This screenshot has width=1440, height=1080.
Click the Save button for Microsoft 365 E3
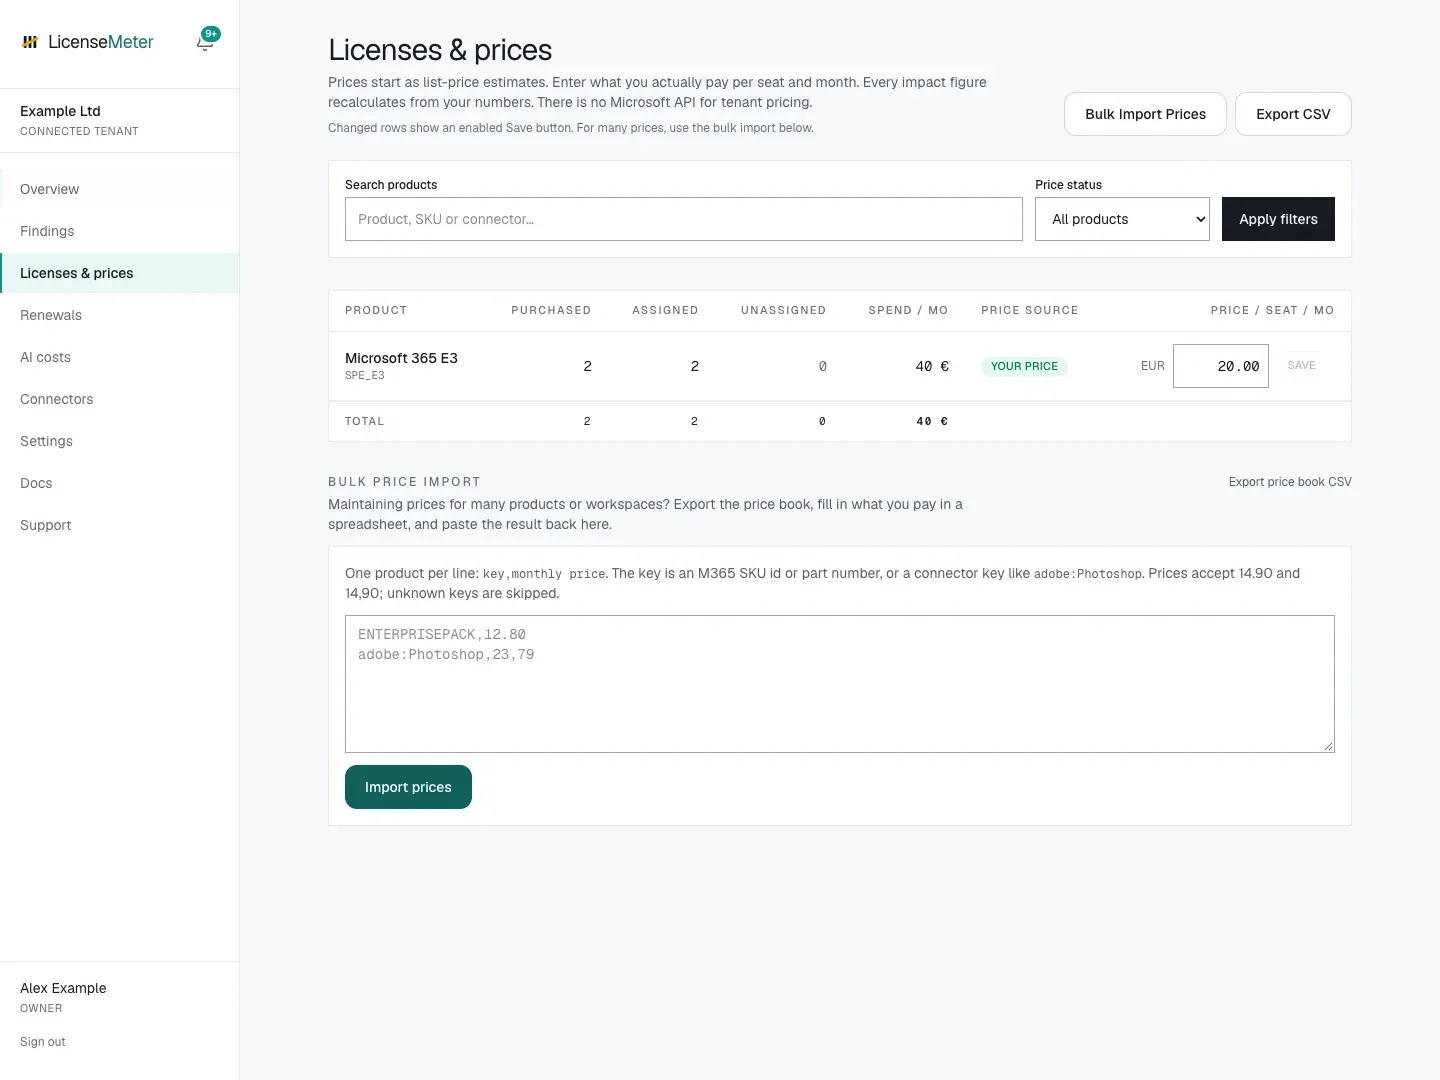[x=1301, y=366]
